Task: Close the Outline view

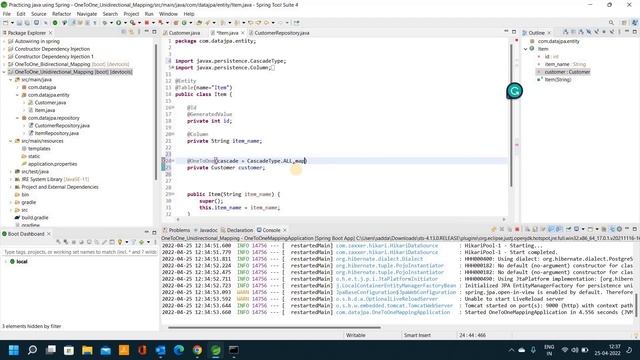Action: pos(549,33)
